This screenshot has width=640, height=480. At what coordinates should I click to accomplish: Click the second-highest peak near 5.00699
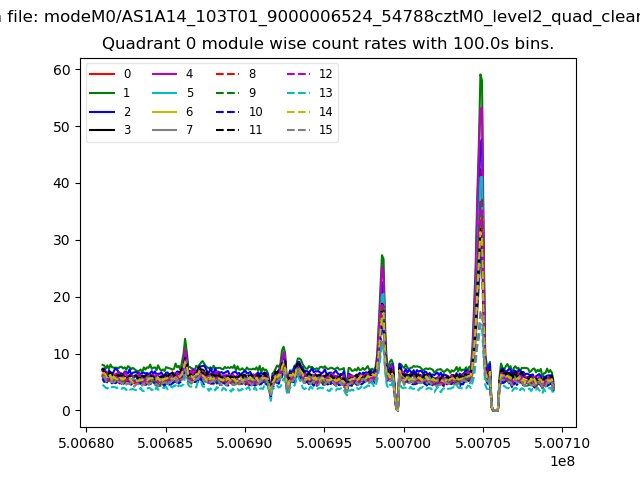tap(382, 257)
